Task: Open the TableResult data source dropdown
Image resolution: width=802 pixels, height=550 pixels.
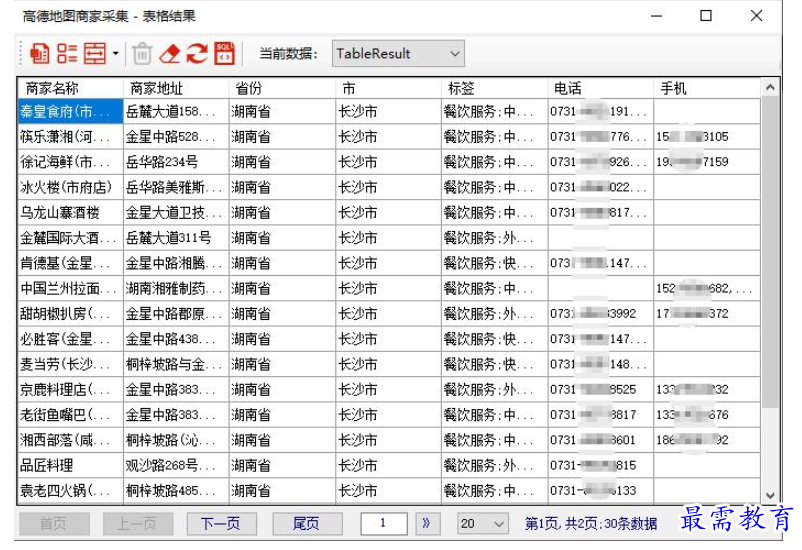Action: 398,53
